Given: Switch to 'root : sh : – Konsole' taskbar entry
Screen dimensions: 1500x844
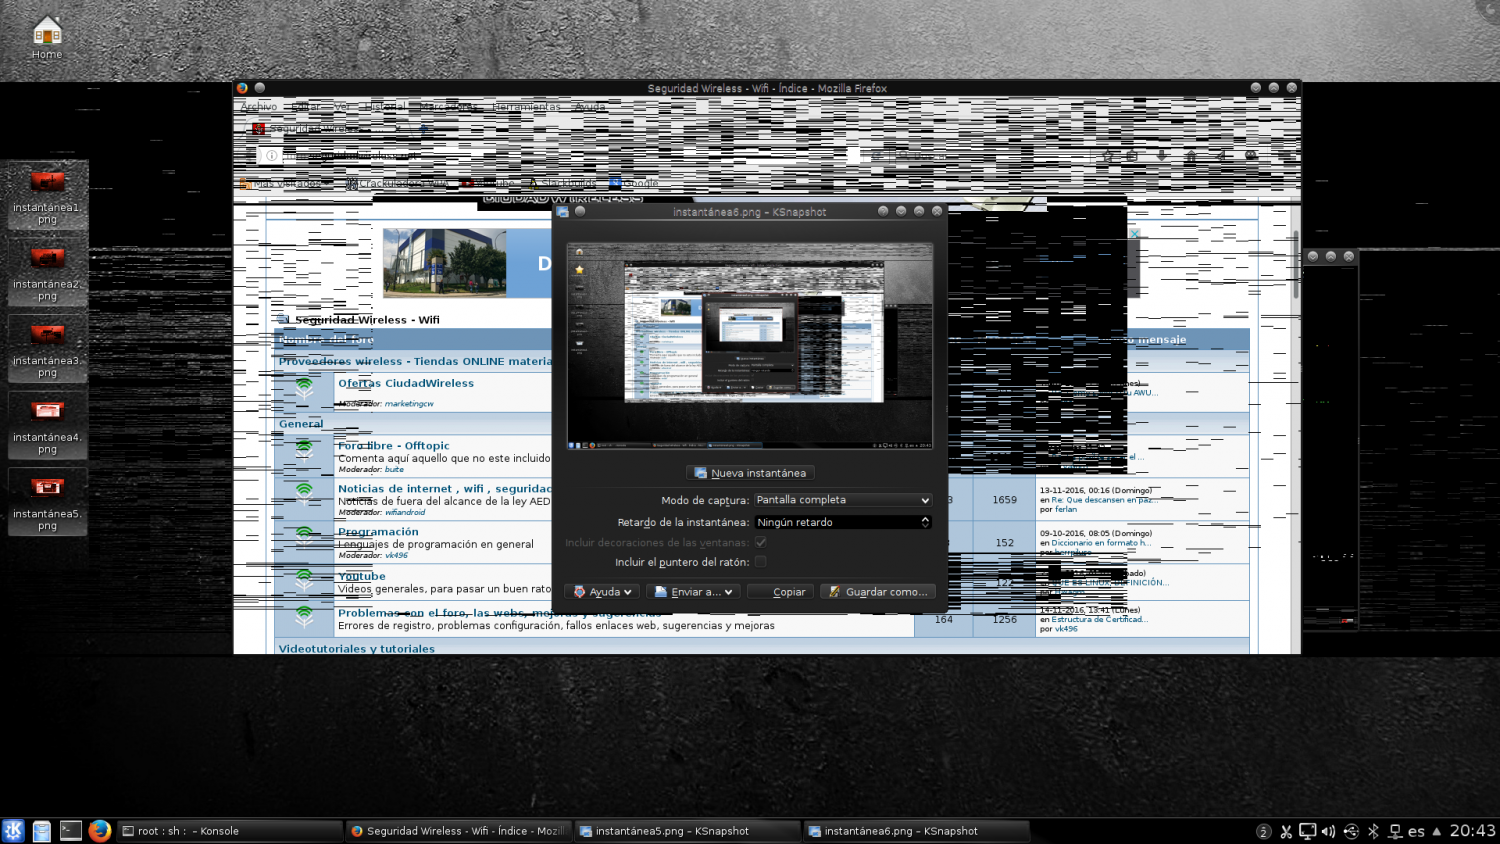Looking at the screenshot, I should coord(230,831).
